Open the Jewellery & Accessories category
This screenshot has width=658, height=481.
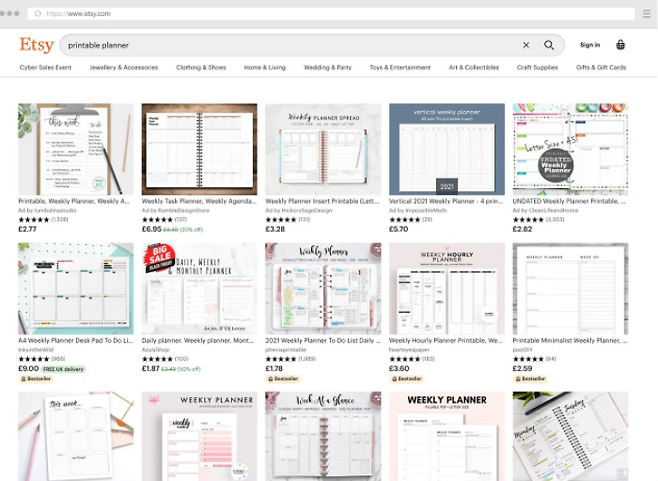click(124, 68)
